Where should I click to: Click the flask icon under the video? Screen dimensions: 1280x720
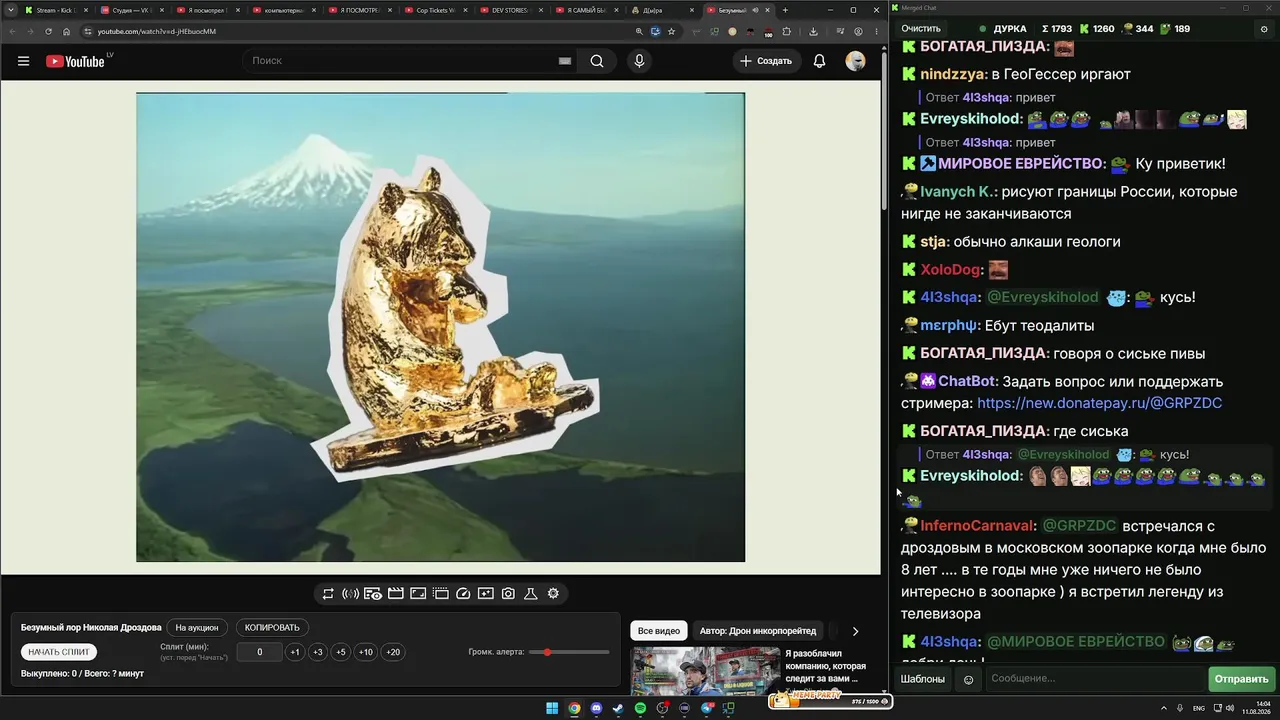pyautogui.click(x=530, y=594)
